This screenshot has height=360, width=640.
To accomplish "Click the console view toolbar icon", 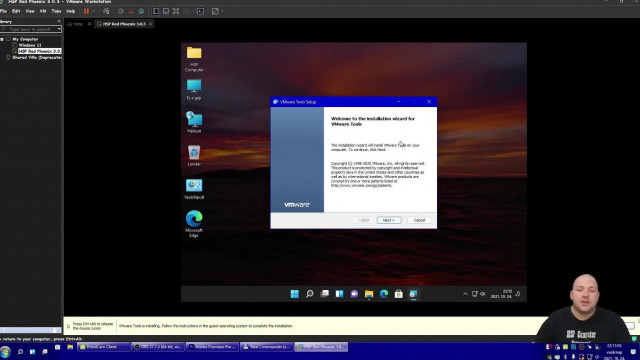I will click(x=200, y=11).
